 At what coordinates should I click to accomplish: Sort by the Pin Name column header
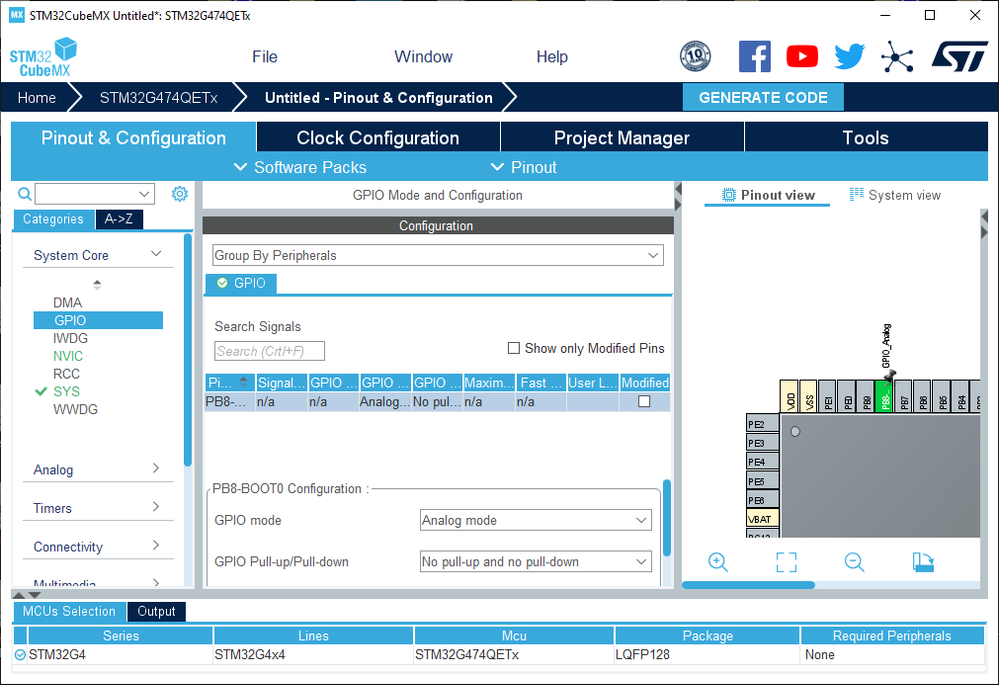point(229,382)
